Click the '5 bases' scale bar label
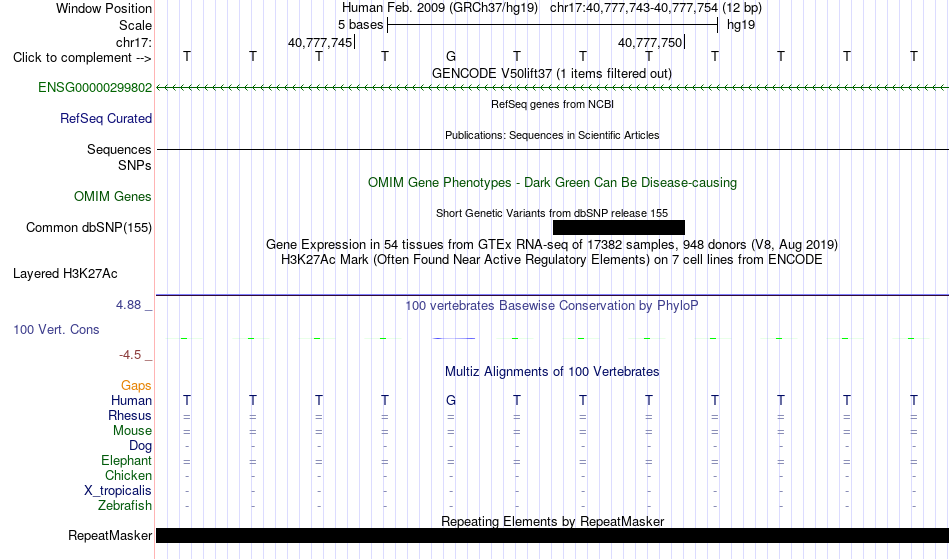 (x=360, y=25)
